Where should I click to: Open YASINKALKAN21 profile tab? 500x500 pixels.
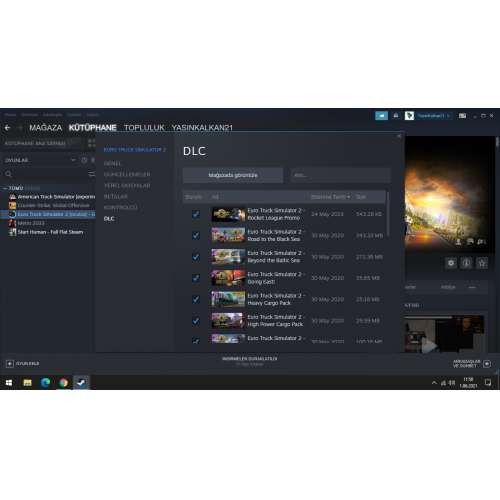coord(202,128)
